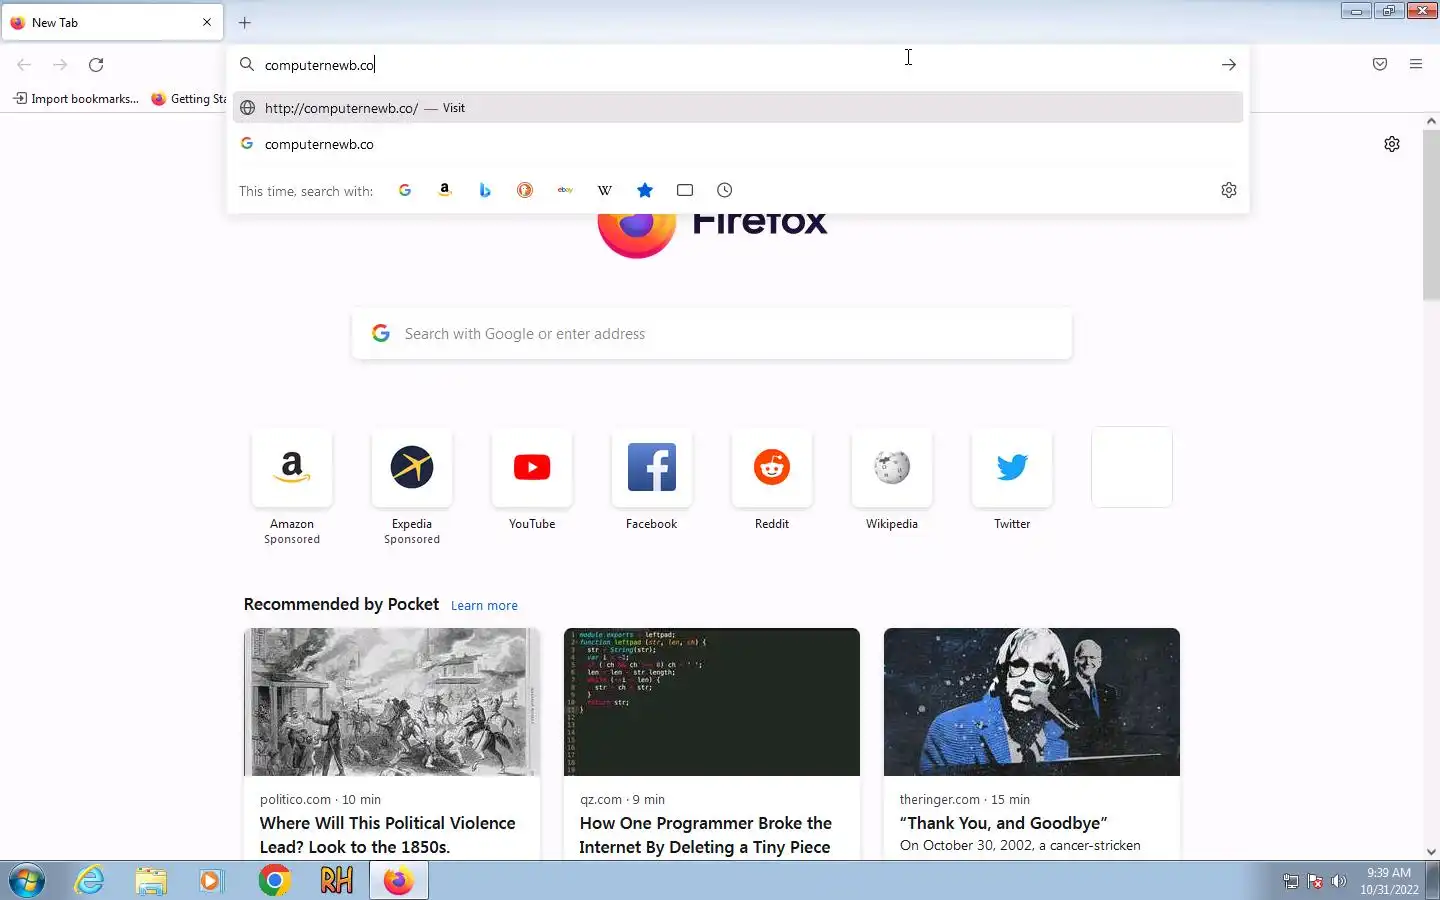This screenshot has height=900, width=1440.
Task: Search history using the clock icon
Action: tap(725, 190)
